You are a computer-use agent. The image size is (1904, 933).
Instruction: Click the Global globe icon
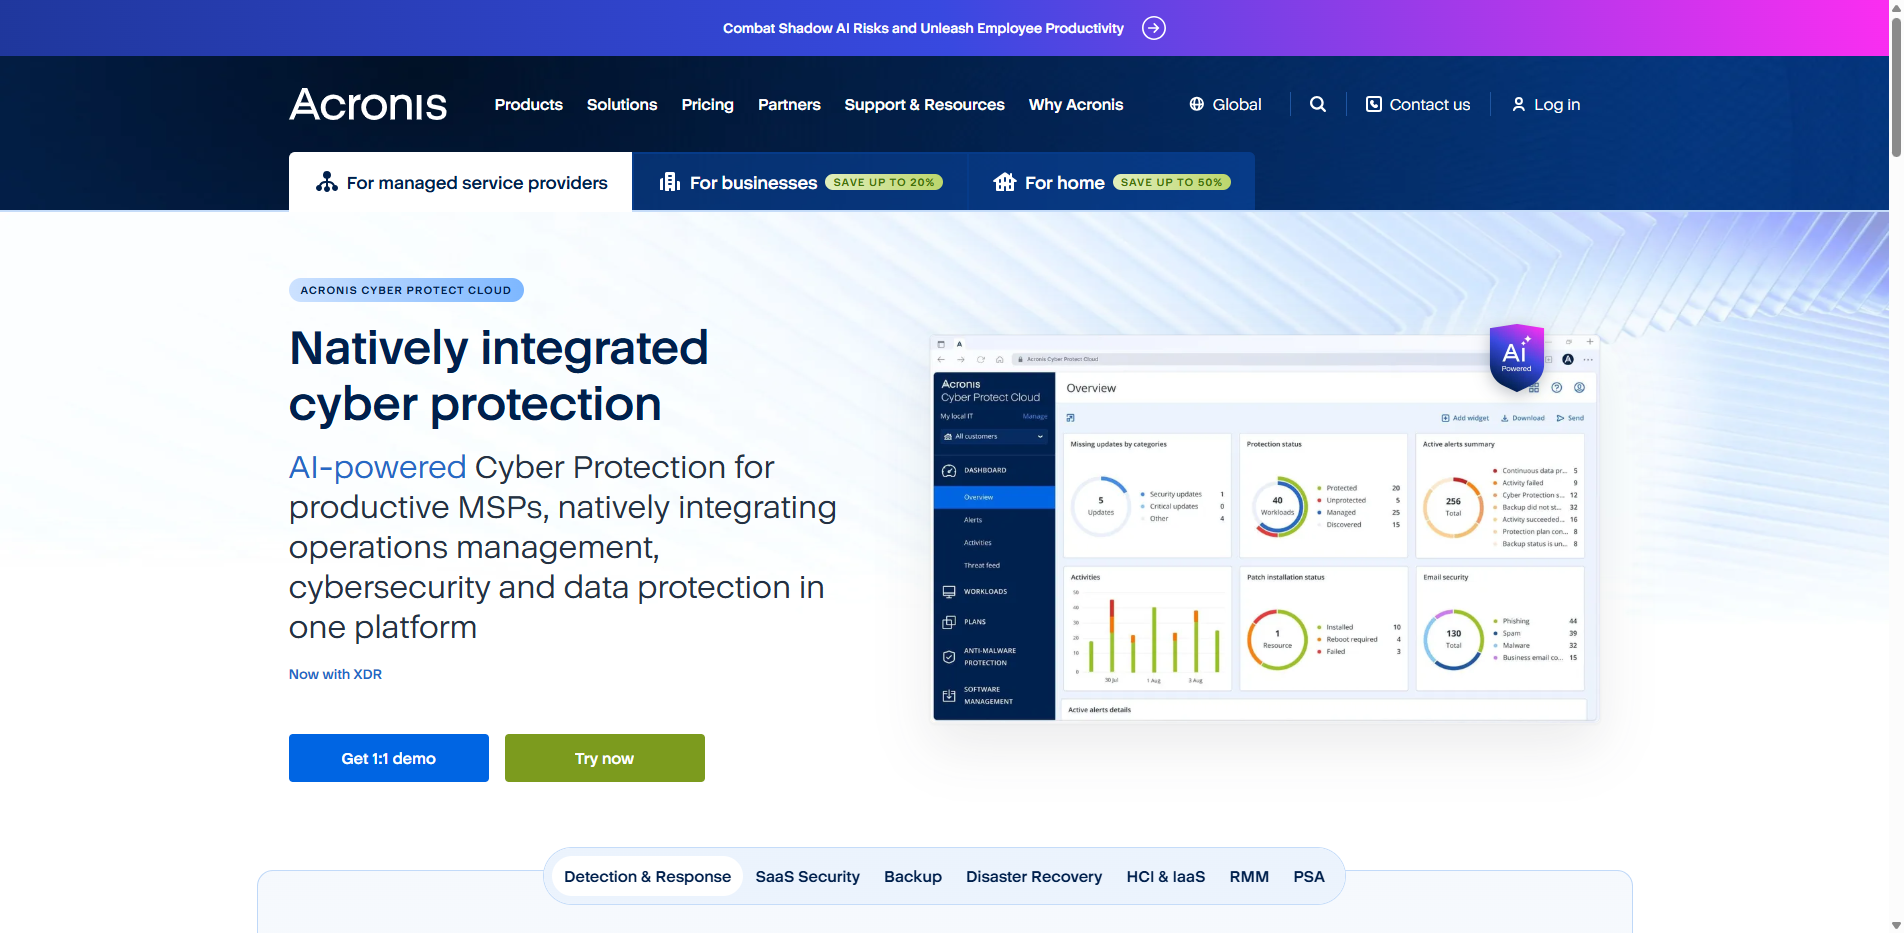tap(1194, 104)
